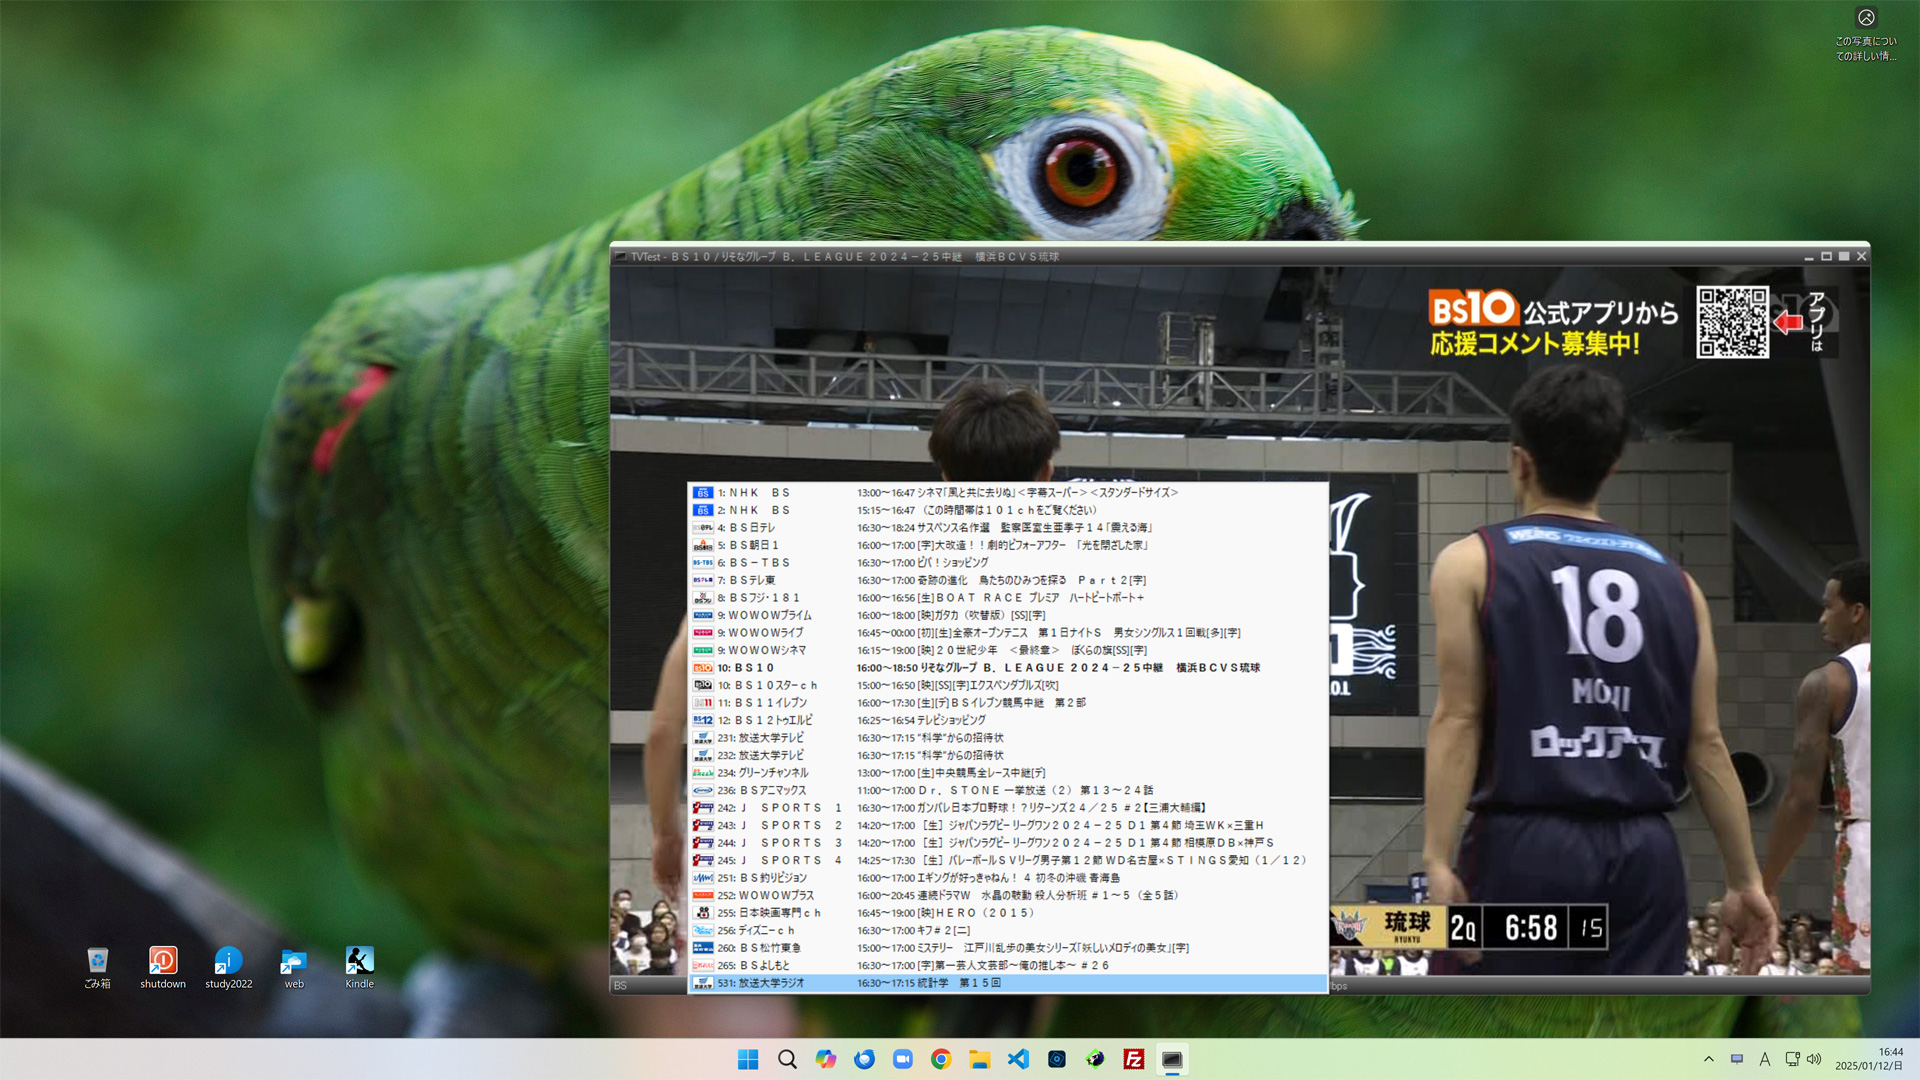Select 242: J SPORTS 1 channel
Image resolution: width=1920 pixels, height=1080 pixels.
[x=1008, y=808]
